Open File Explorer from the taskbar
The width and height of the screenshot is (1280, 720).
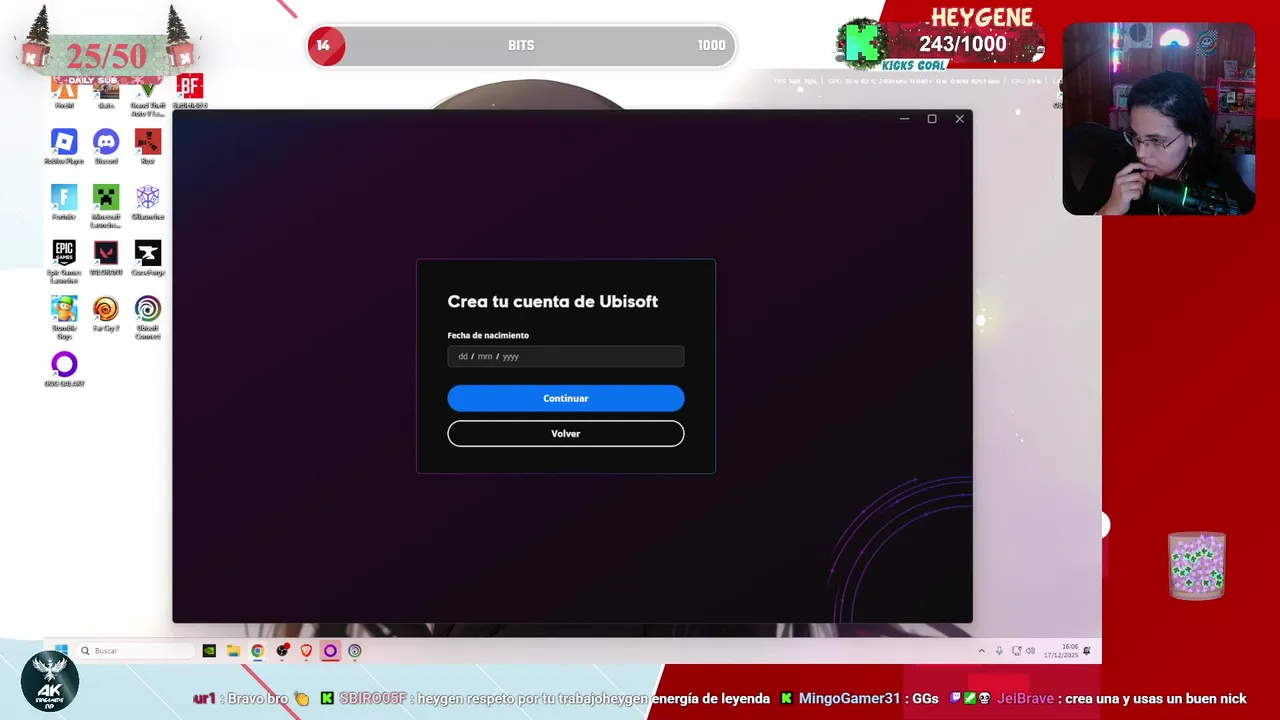click(x=233, y=651)
